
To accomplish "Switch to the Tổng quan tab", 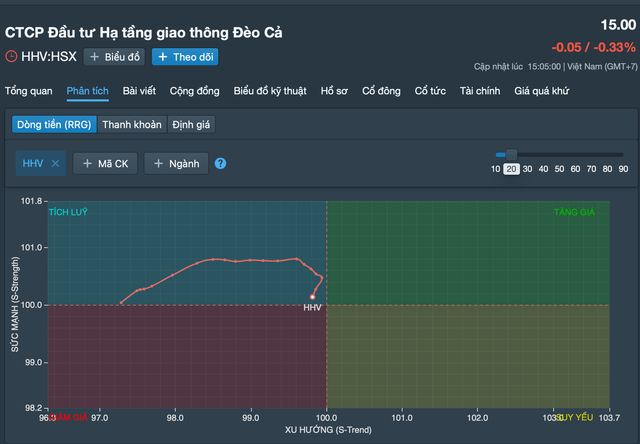I will tap(28, 91).
